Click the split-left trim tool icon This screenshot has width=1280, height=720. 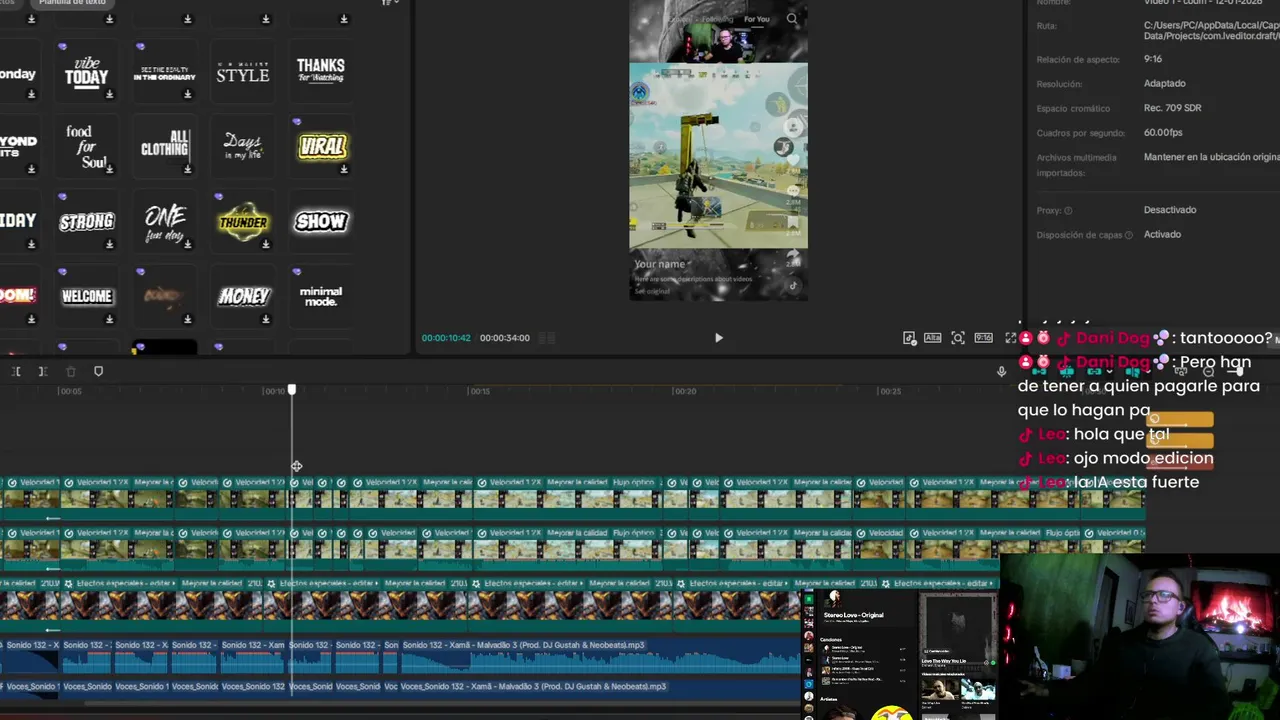16,371
